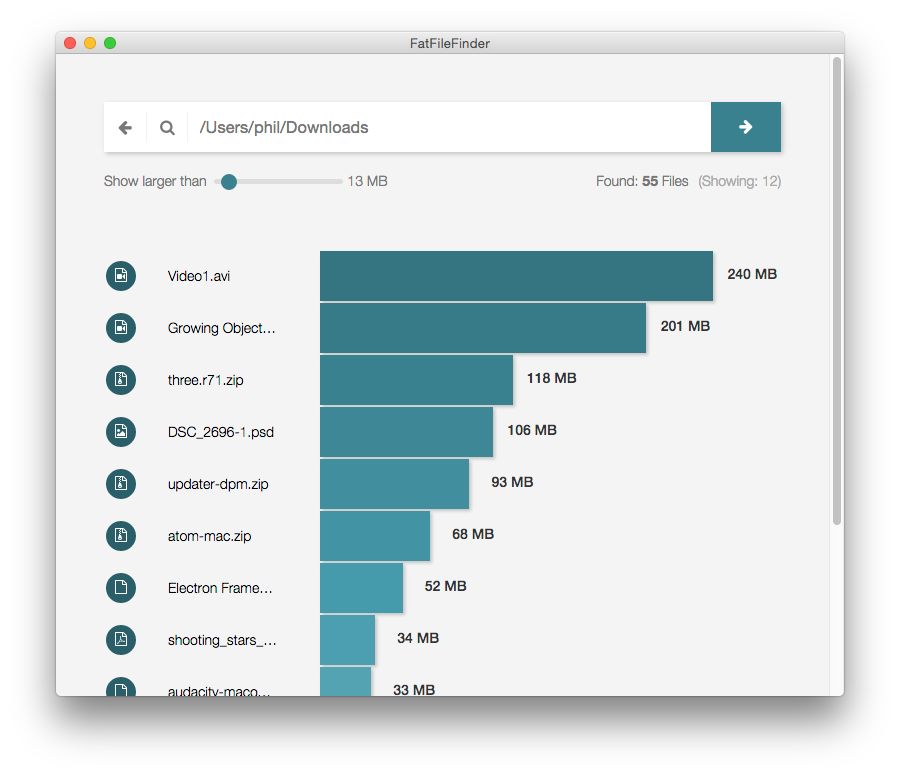Image resolution: width=900 pixels, height=776 pixels.
Task: Click the file icon beside Growing Object
Action: tap(120, 328)
